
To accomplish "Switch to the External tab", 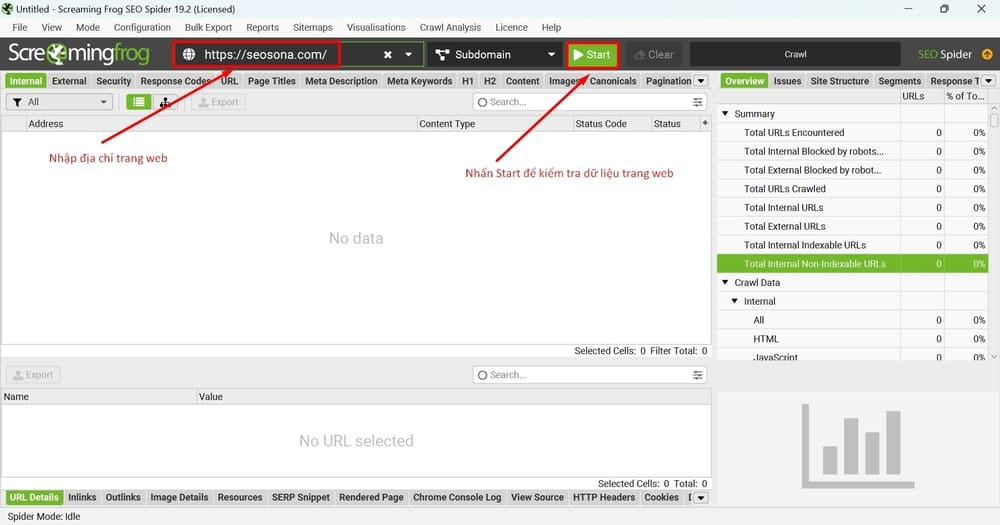I will (x=69, y=81).
